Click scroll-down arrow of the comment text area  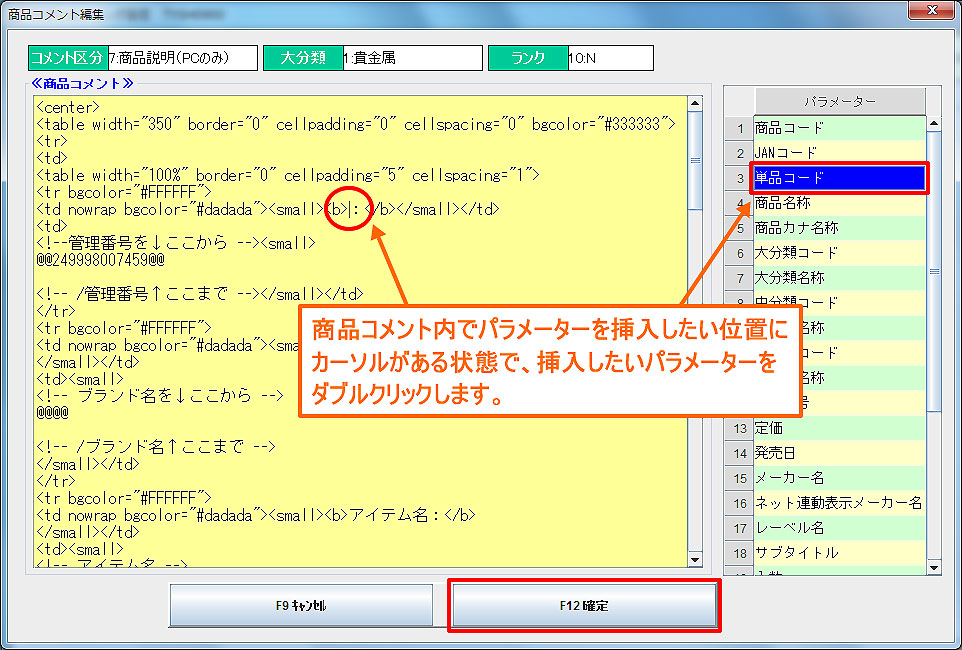[x=695, y=560]
